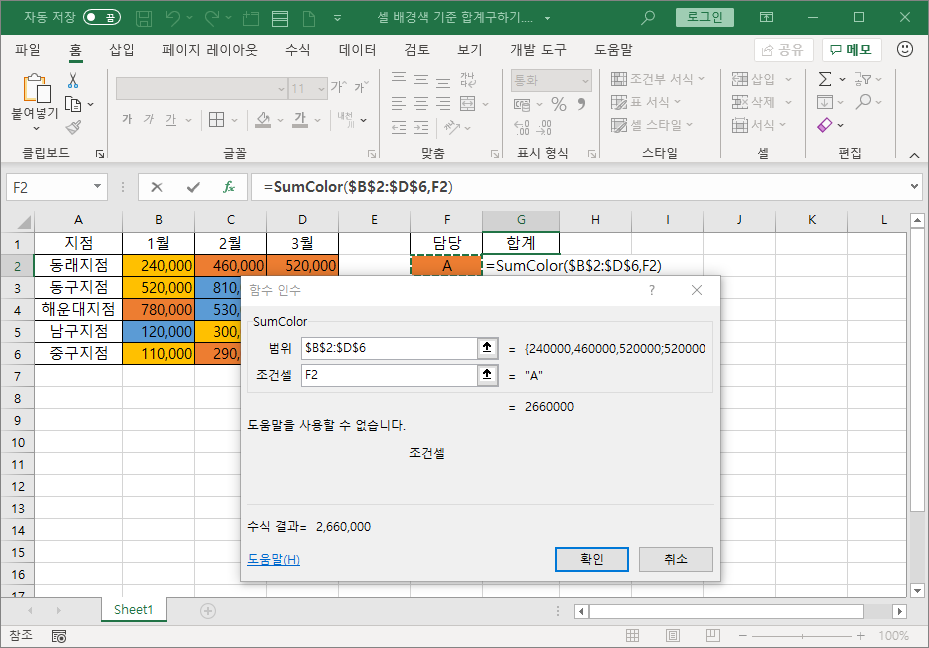The image size is (929, 648).
Task: Switch to Page Break Preview icon
Action: tap(713, 636)
